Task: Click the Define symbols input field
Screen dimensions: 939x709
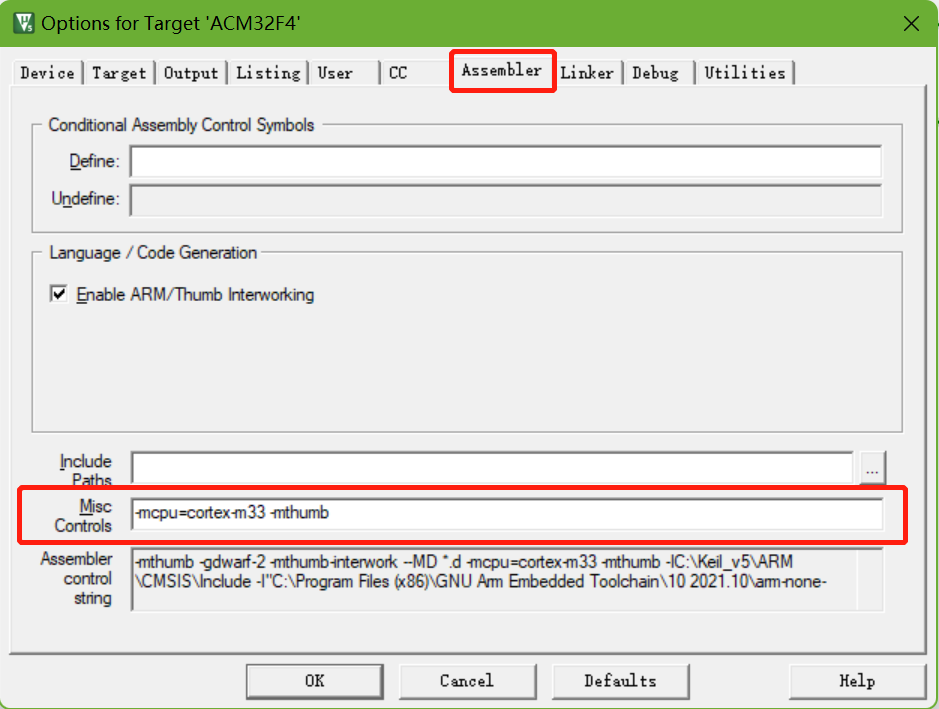Action: pyautogui.click(x=505, y=161)
